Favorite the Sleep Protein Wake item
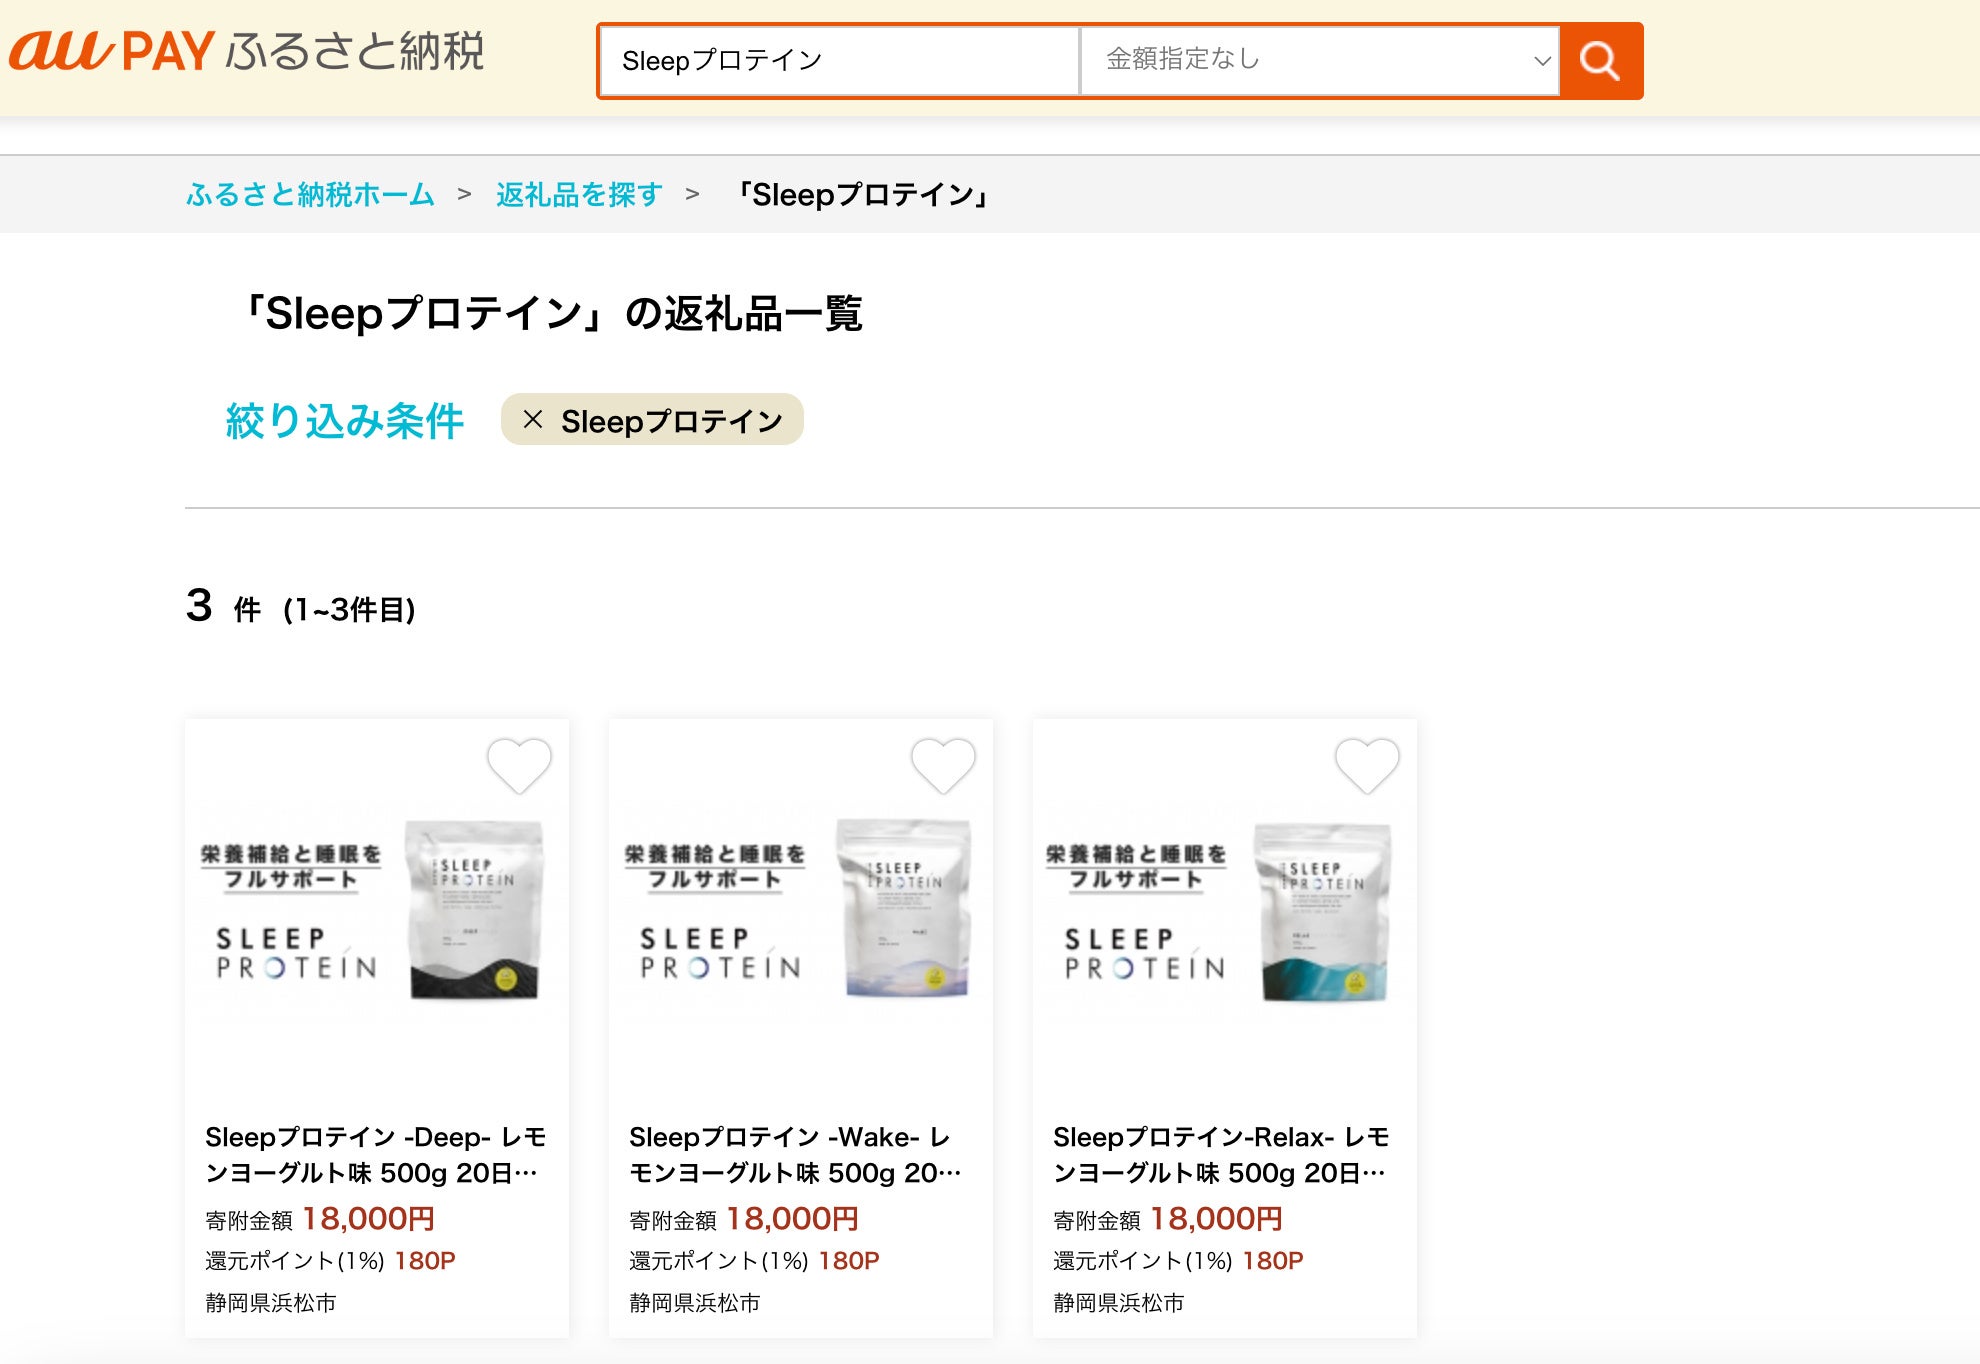The image size is (1980, 1364). pos(943,765)
